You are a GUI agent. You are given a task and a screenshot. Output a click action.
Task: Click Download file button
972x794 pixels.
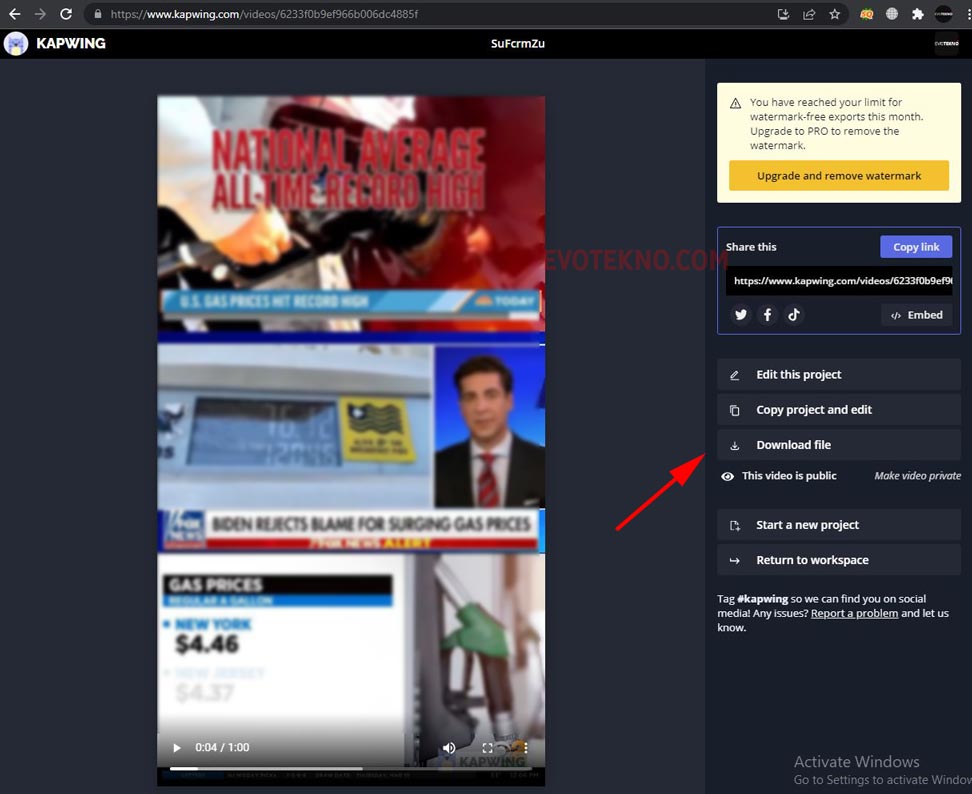(838, 445)
